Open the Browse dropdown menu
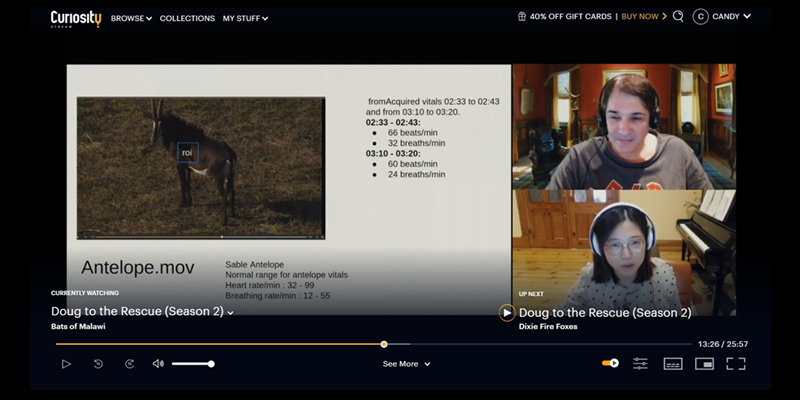This screenshot has height=400, width=800. tap(131, 18)
